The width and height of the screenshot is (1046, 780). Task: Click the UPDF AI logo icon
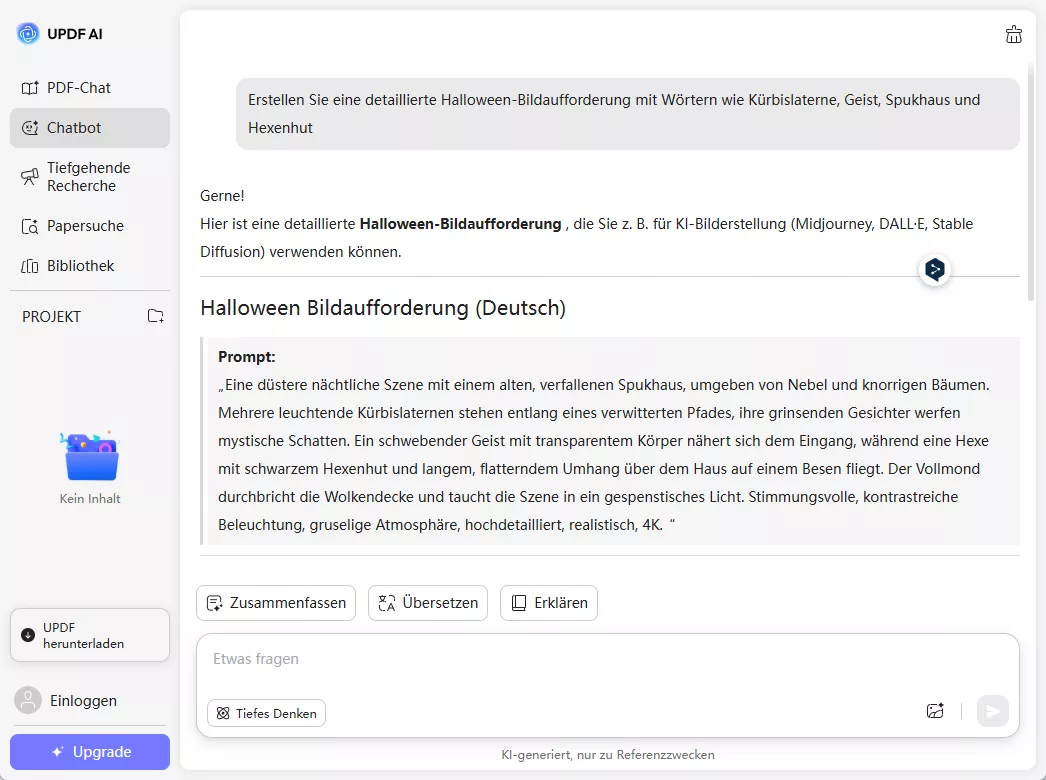pos(28,33)
